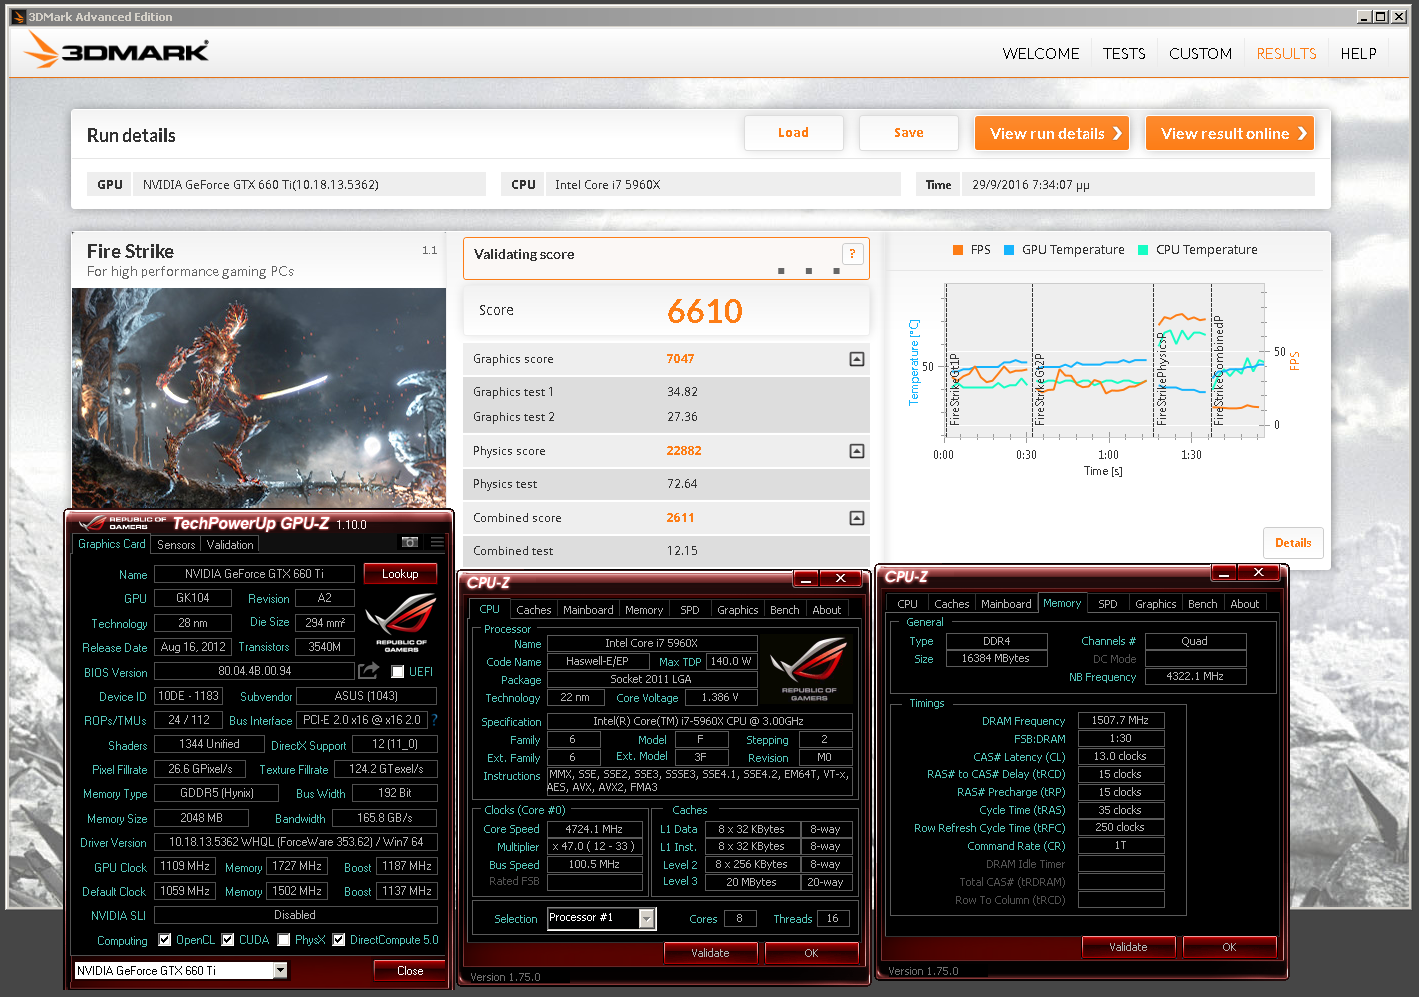Click the BIOS save/share arrow icon in GPU-Z
The width and height of the screenshot is (1419, 997).
point(368,671)
